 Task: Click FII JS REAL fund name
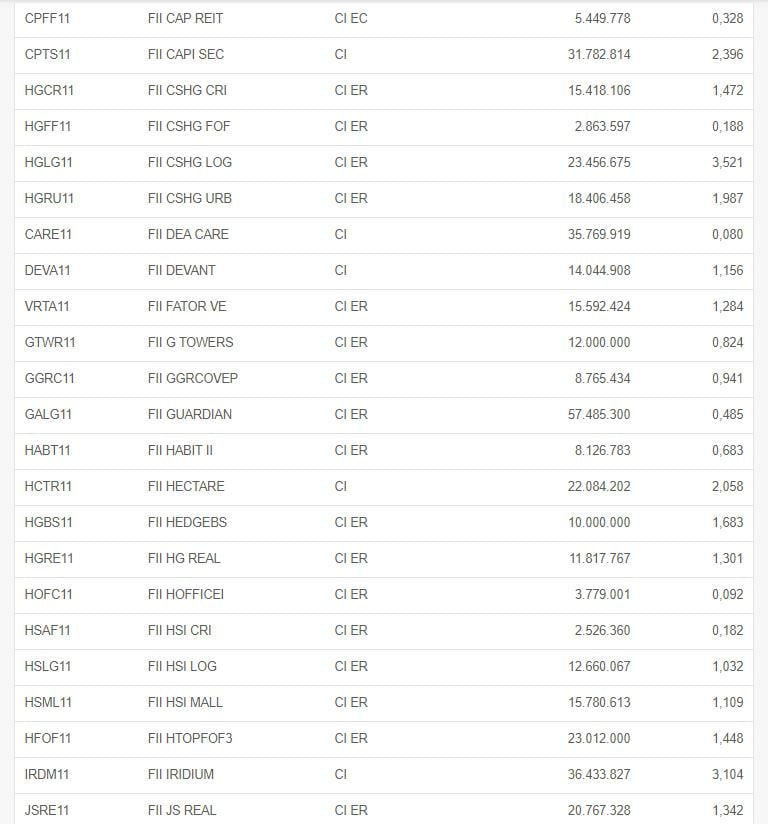182,810
